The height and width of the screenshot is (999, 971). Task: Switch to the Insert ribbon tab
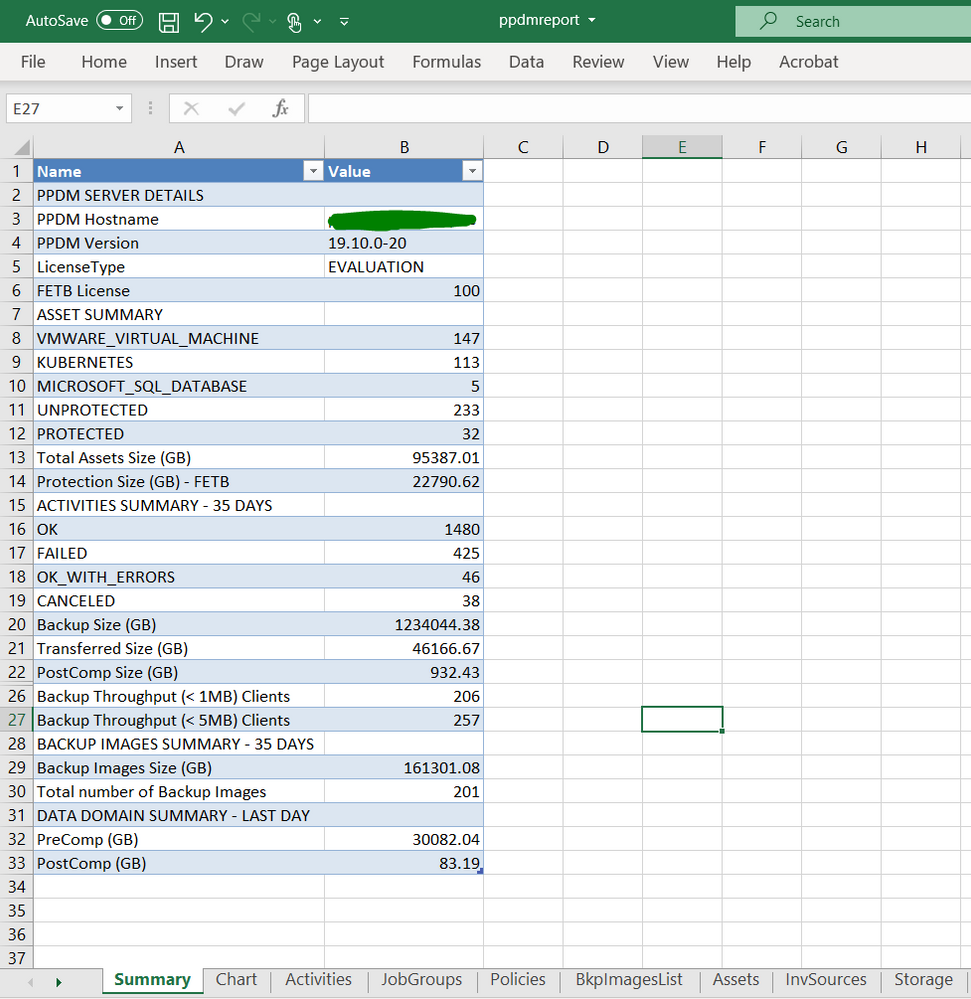(x=176, y=62)
